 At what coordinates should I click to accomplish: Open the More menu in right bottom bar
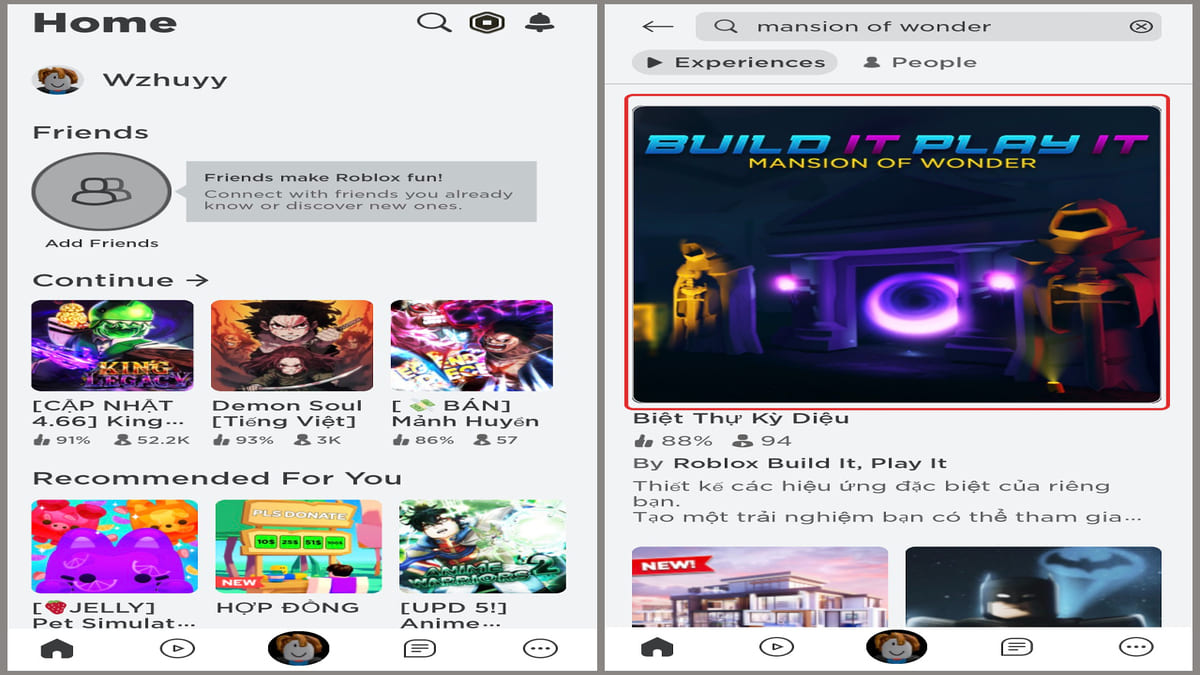pyautogui.click(x=1135, y=648)
